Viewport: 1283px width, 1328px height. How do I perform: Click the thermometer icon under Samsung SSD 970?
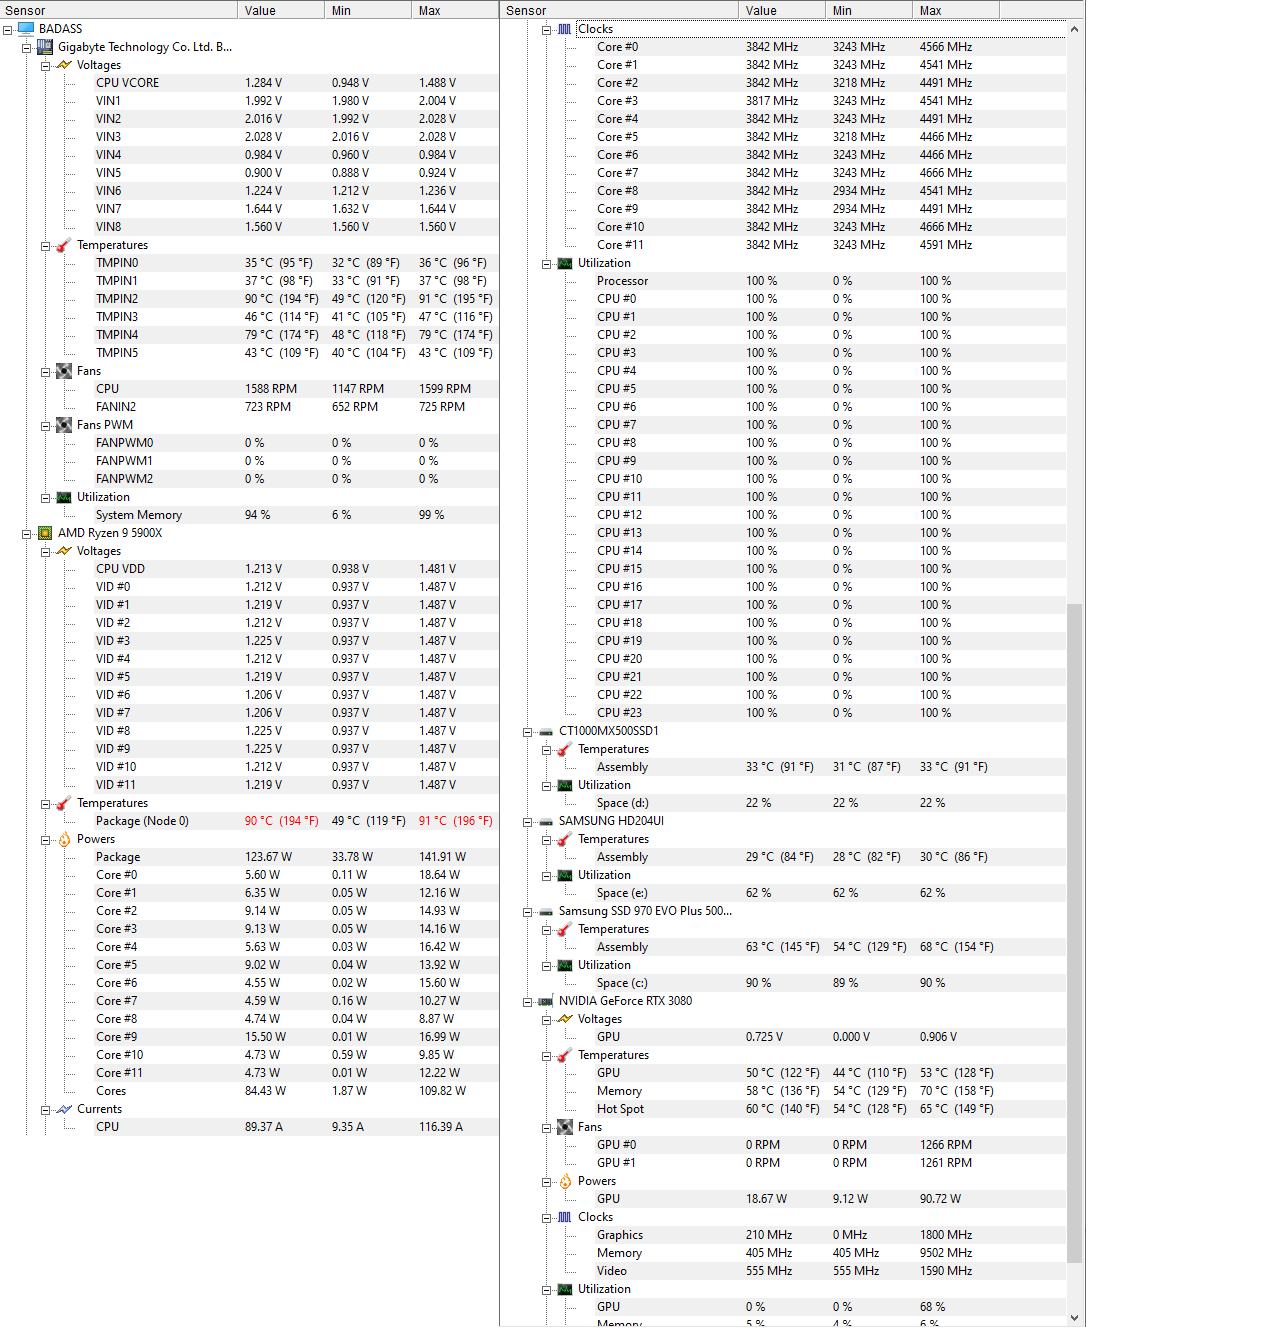point(565,929)
